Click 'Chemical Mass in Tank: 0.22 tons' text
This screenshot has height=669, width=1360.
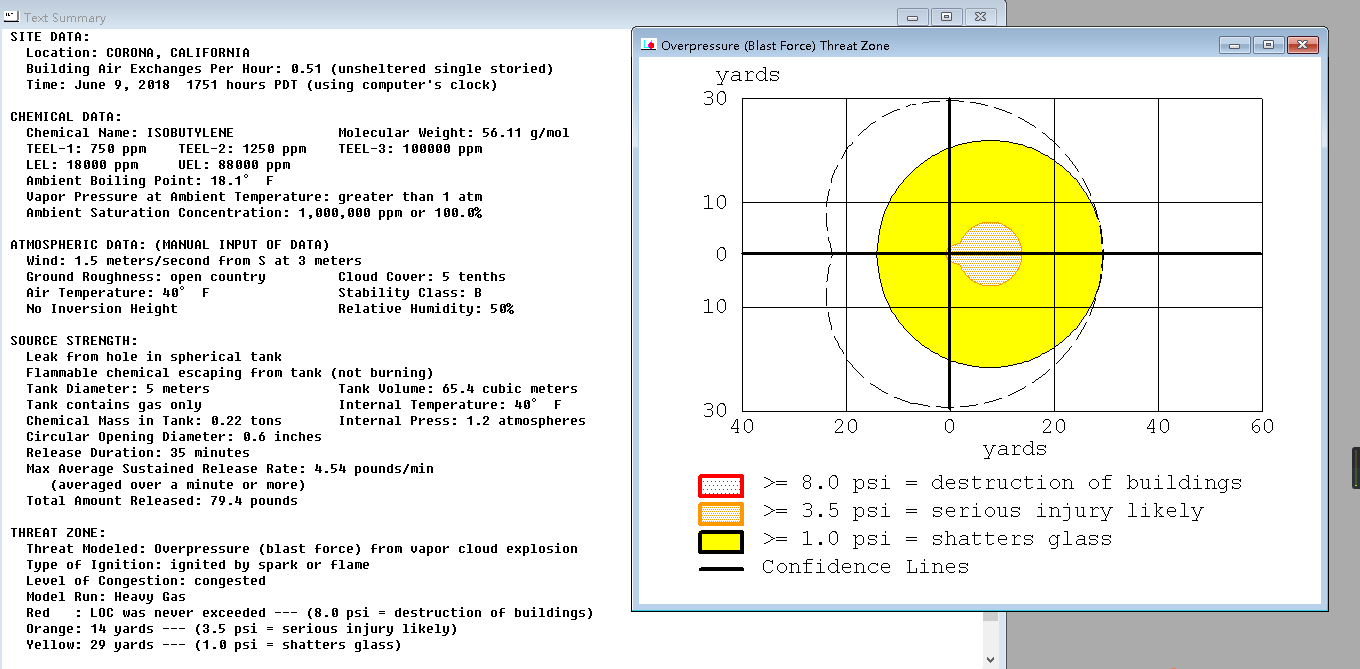pos(154,421)
